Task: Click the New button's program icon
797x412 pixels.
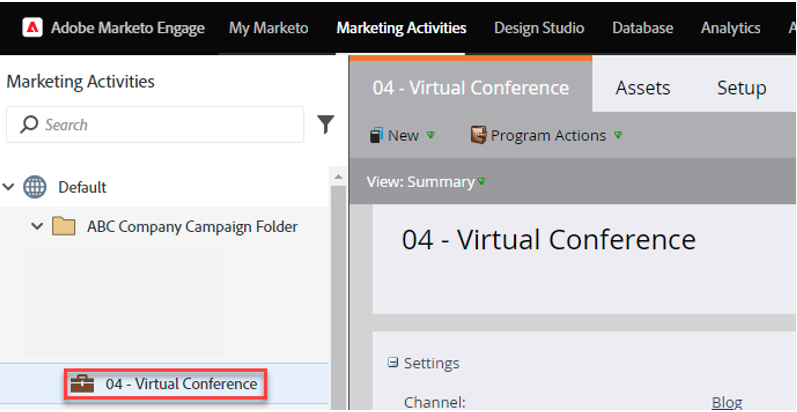Action: tap(376, 136)
